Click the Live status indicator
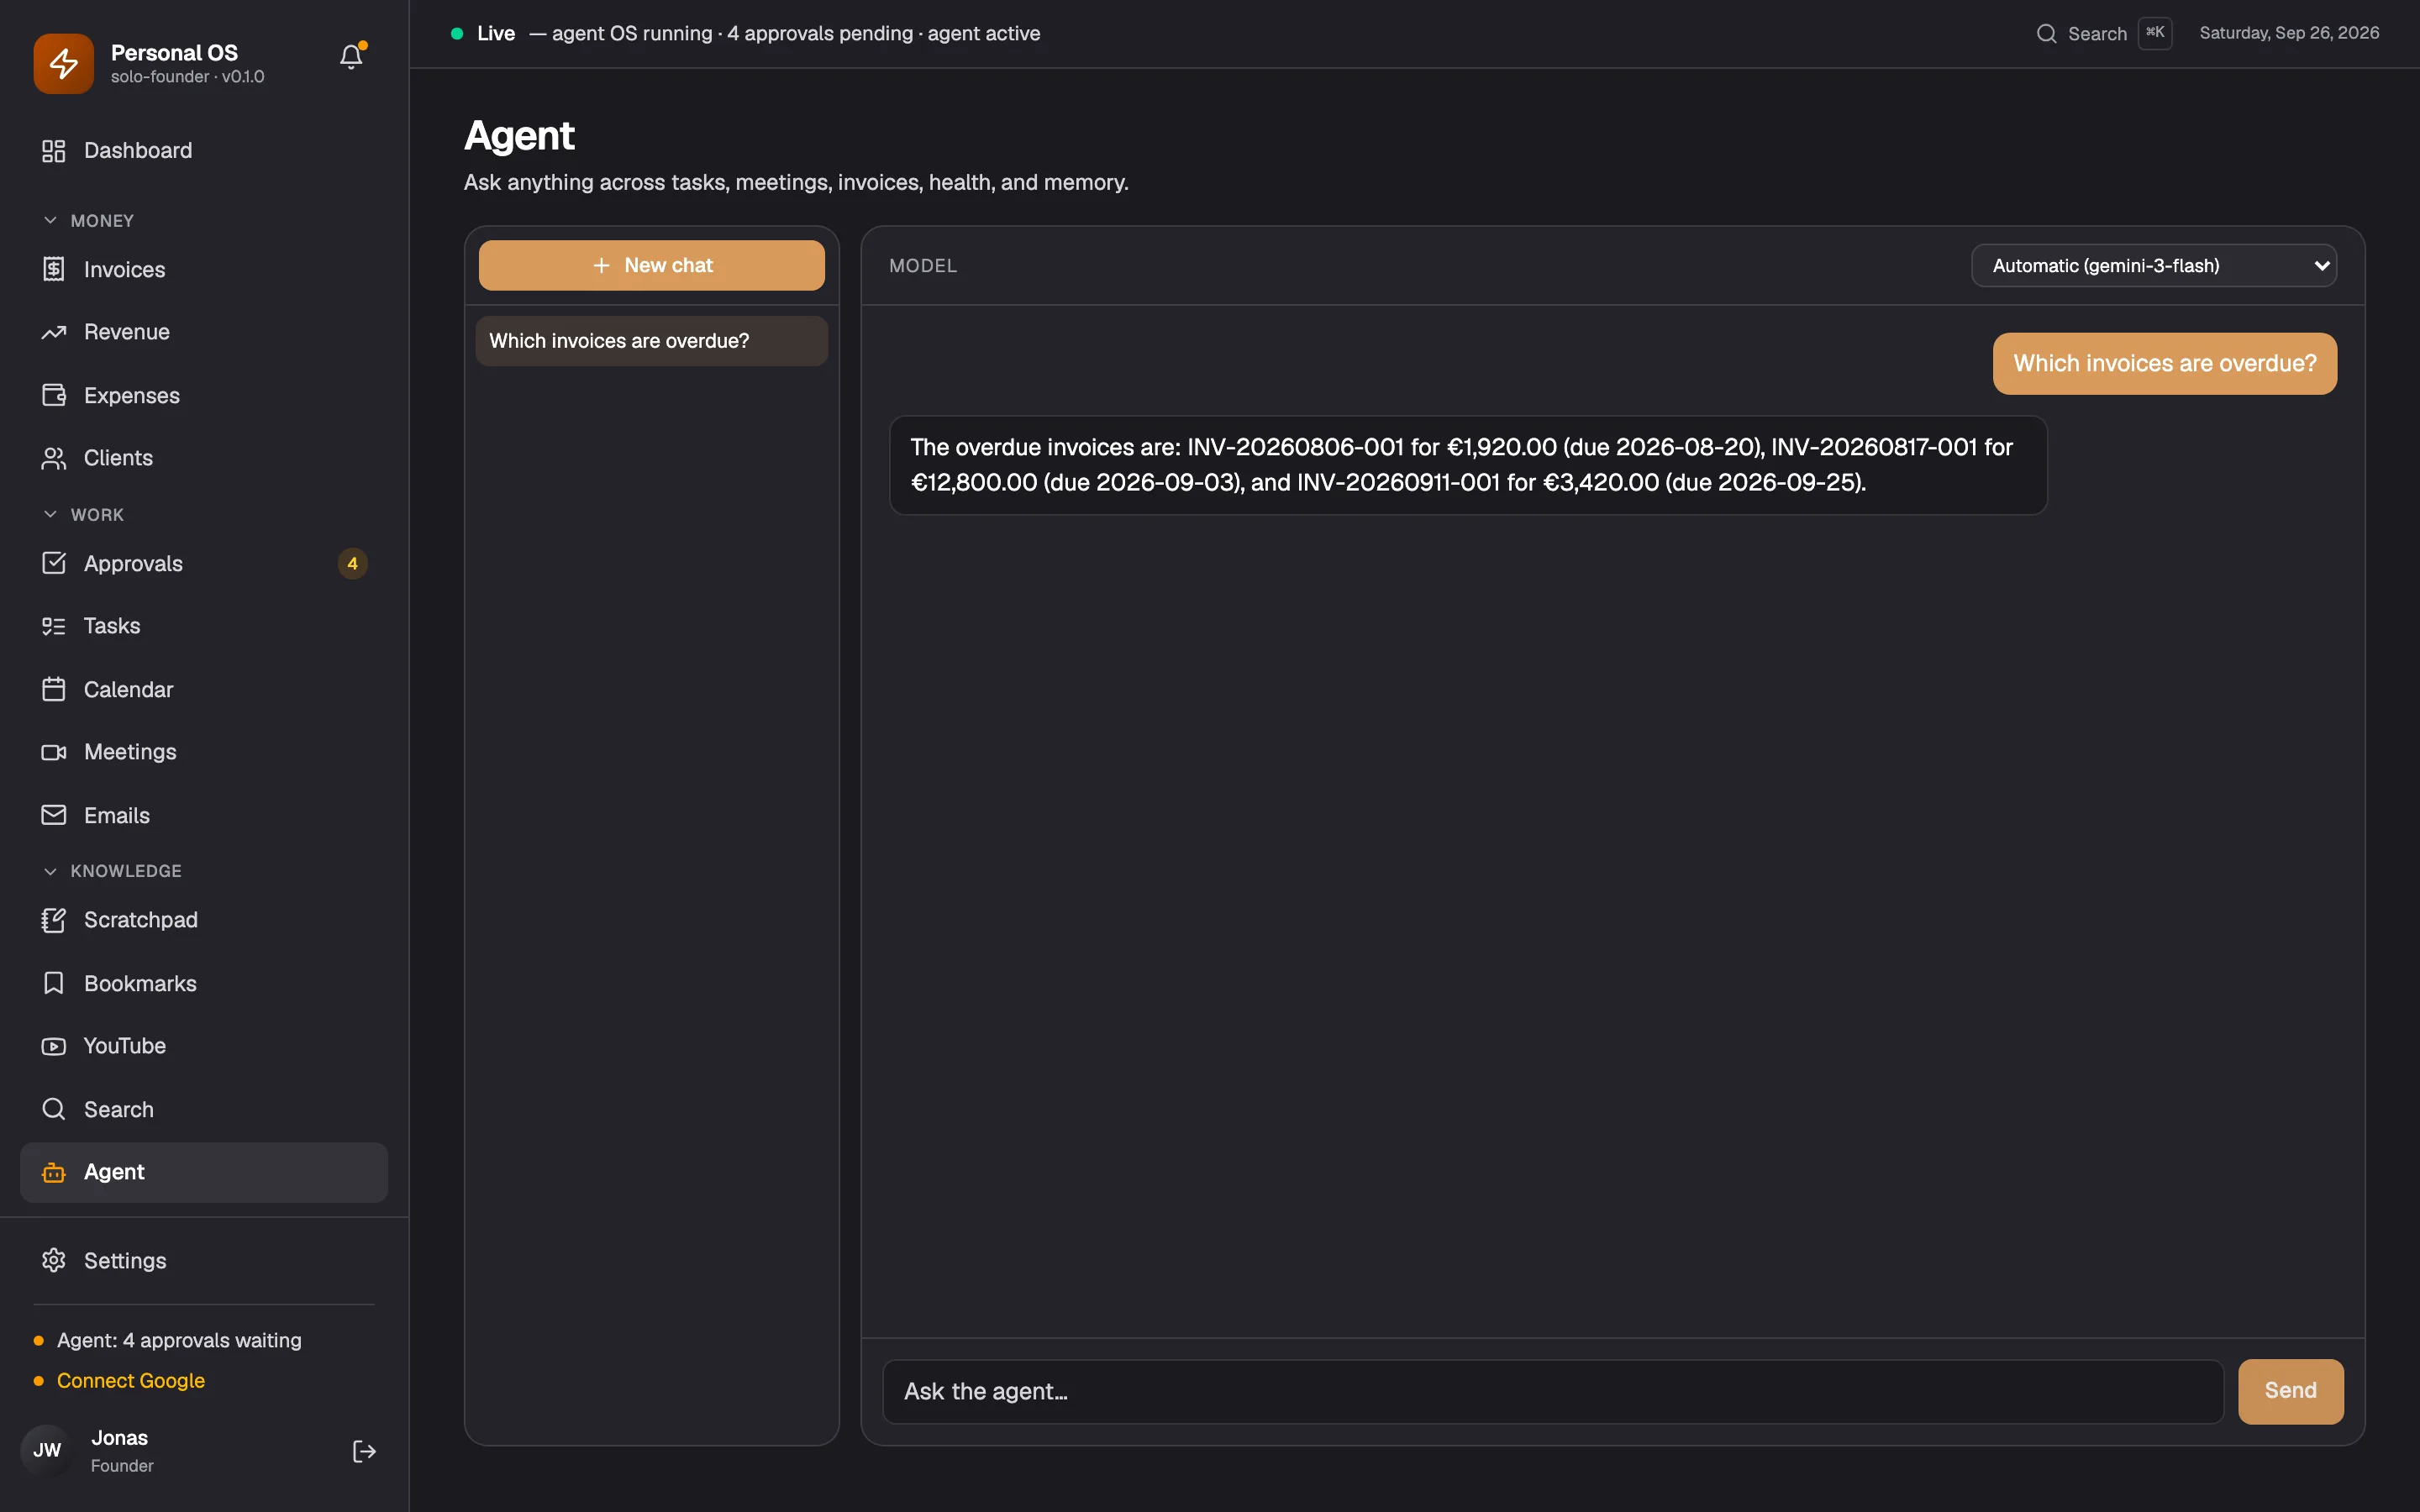The height and width of the screenshot is (1512, 2420). coord(484,33)
